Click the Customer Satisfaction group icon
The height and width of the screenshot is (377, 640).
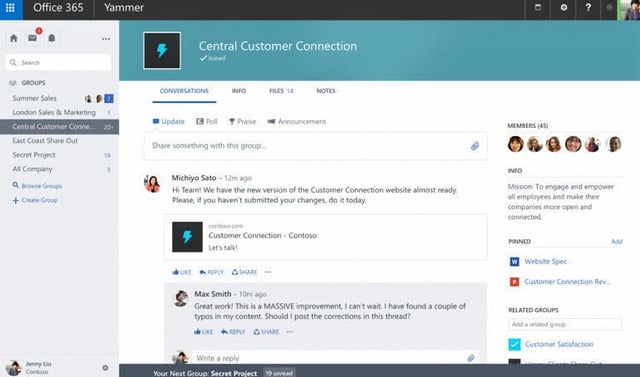click(514, 344)
